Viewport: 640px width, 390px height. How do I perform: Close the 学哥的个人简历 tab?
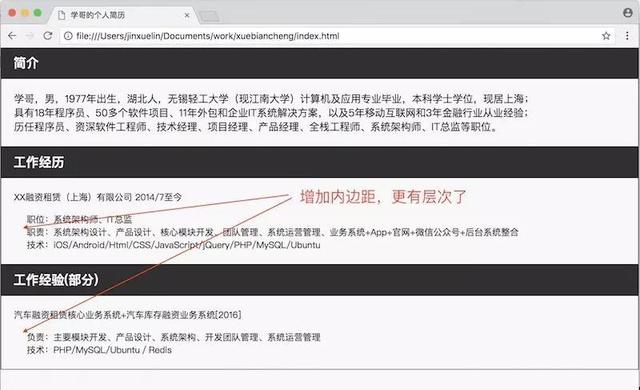[187, 16]
